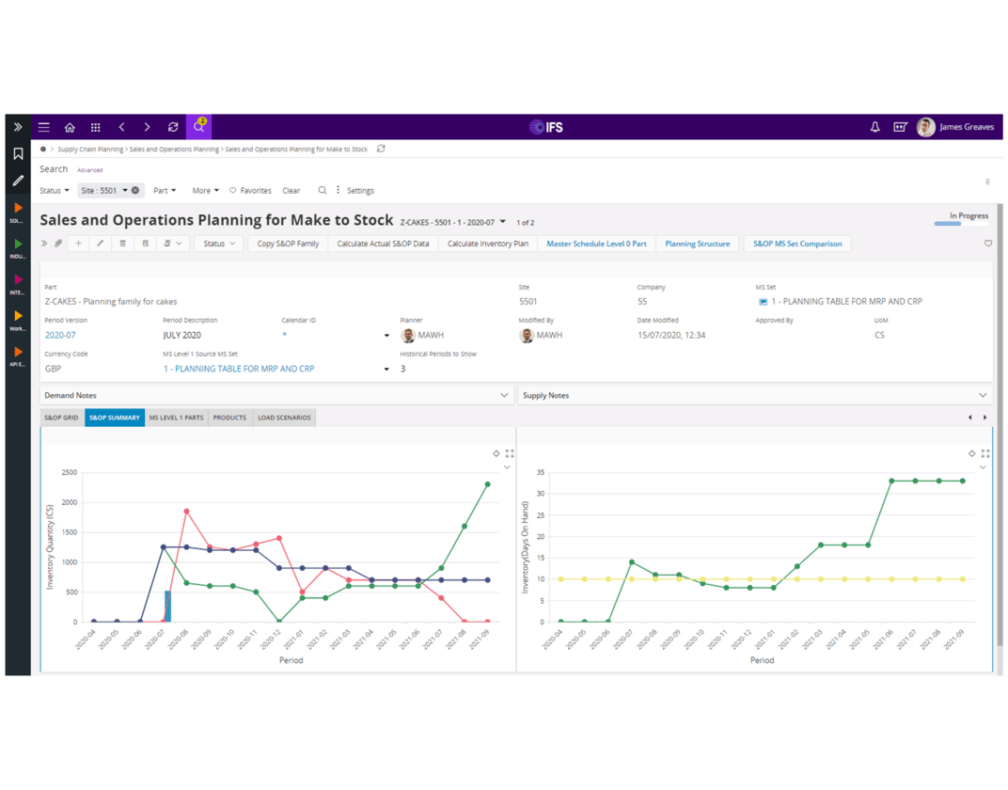Mark record as favorite with the heart icon

988,243
